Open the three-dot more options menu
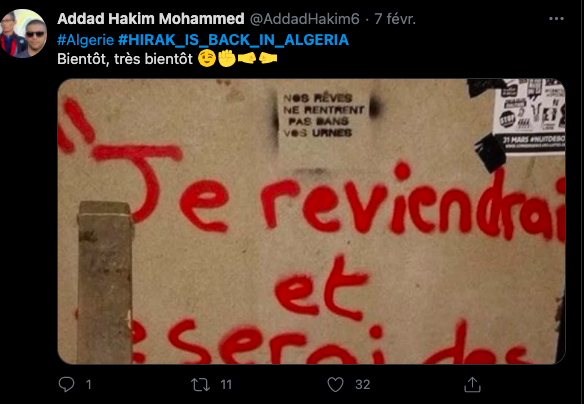The image size is (584, 404). 556,19
